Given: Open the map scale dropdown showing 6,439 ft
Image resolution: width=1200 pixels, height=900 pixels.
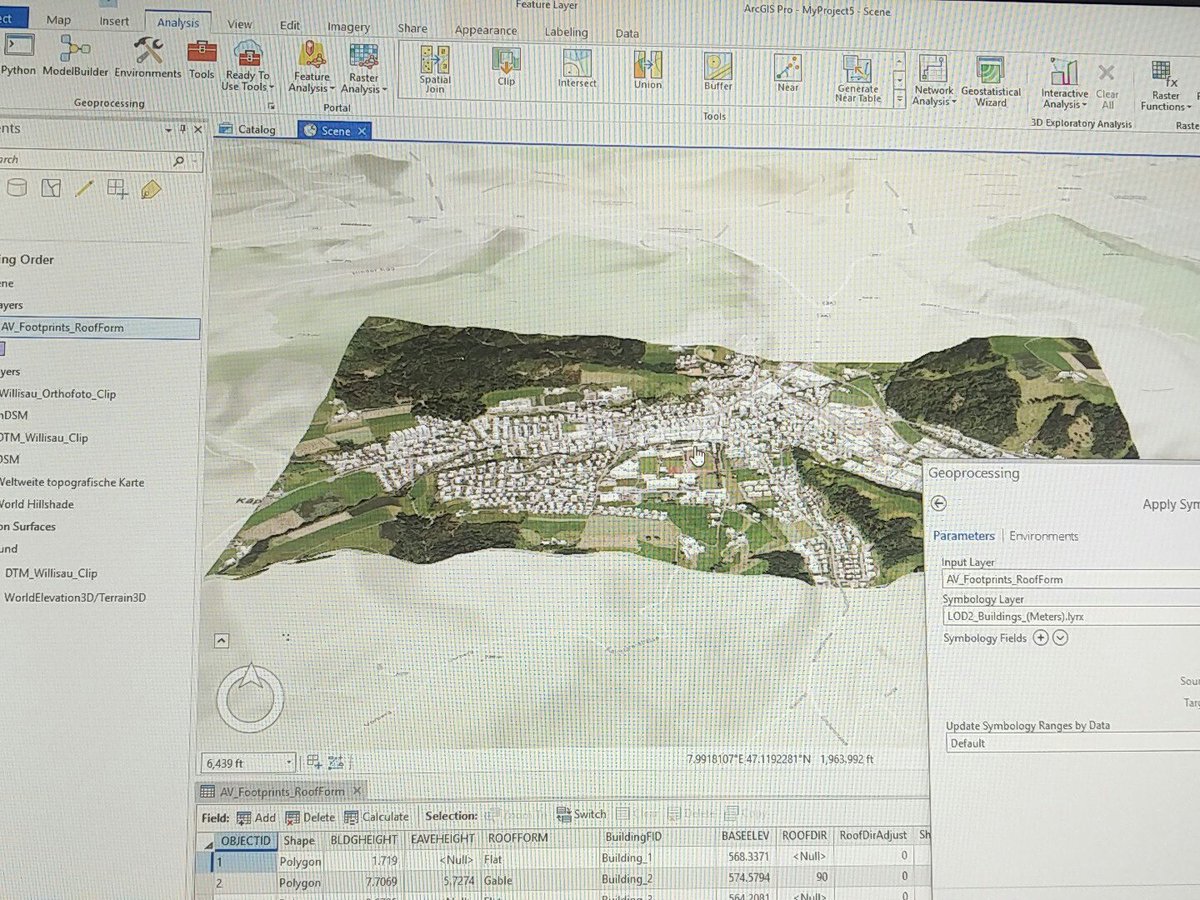Looking at the screenshot, I should 290,762.
